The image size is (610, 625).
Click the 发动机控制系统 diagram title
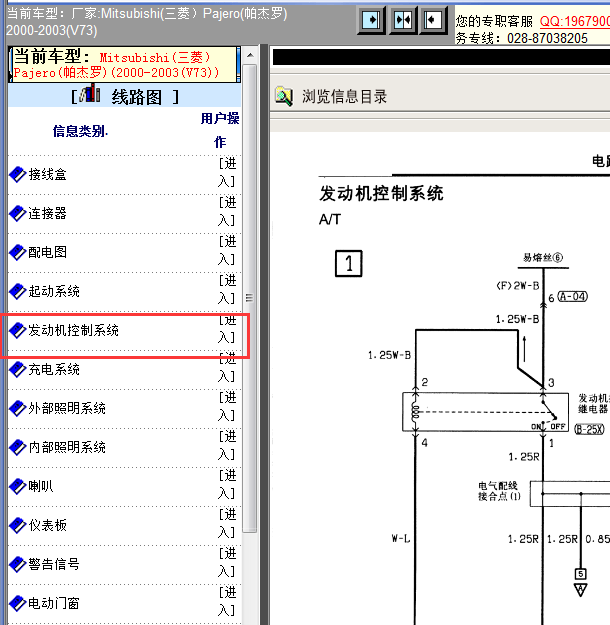click(381, 194)
